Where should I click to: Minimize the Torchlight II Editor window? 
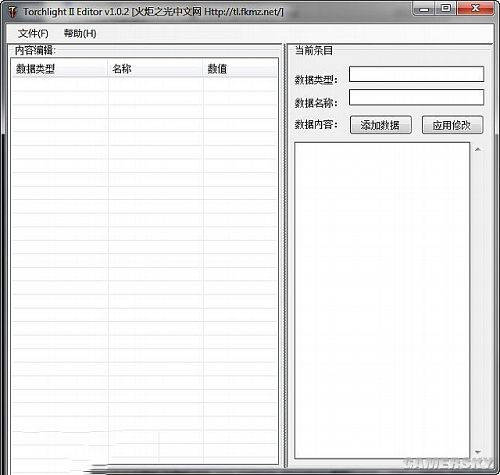pyautogui.click(x=424, y=9)
